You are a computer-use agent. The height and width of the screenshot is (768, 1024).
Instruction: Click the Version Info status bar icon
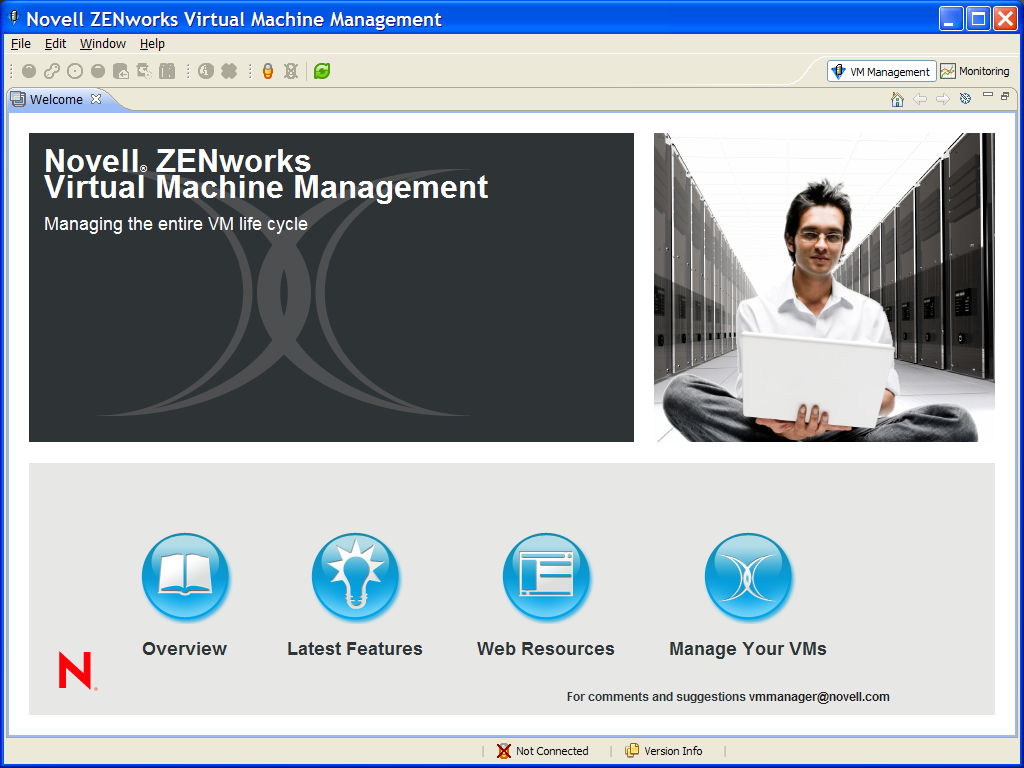pyautogui.click(x=630, y=751)
